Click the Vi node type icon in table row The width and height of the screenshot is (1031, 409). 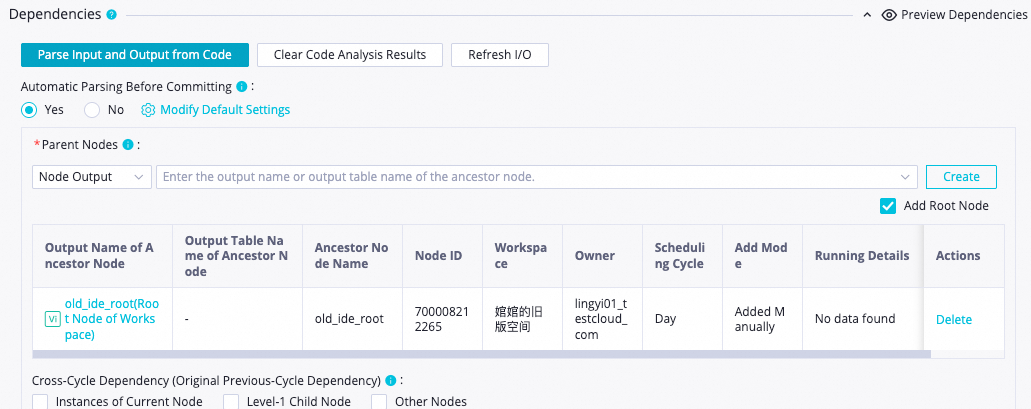pos(53,320)
